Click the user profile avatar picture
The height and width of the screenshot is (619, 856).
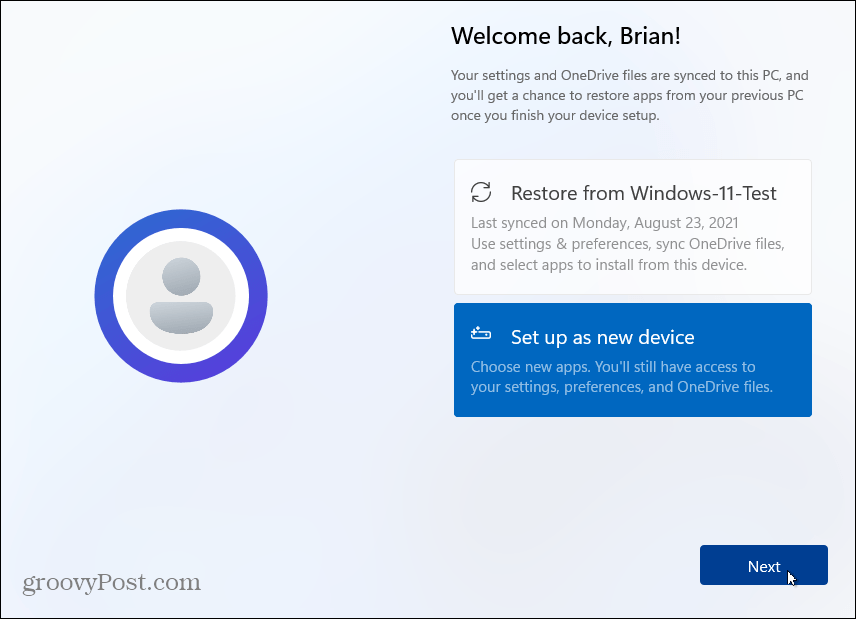[x=181, y=295]
